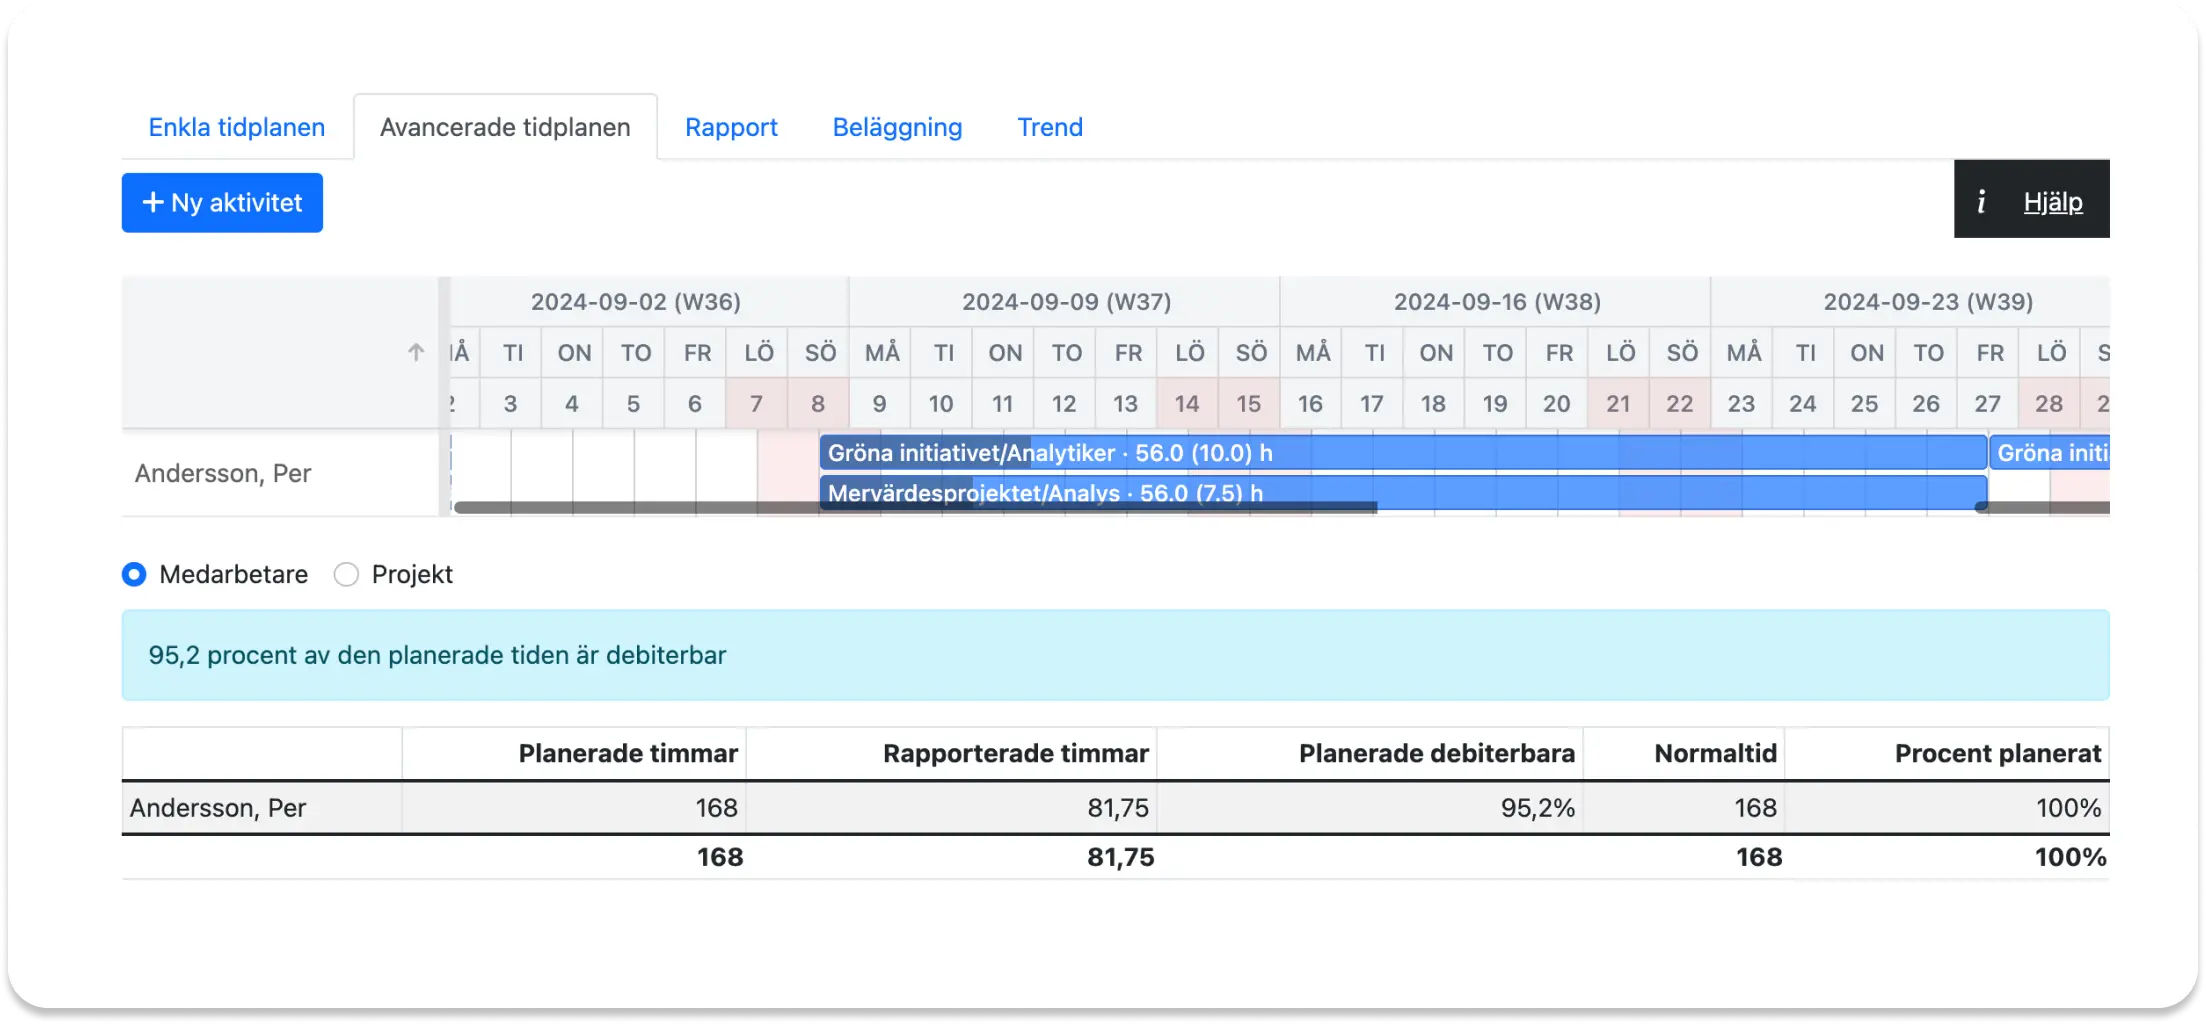Screen dimensions: 2206x1024
Task: Select the Medarbetare radio button
Action: click(134, 574)
